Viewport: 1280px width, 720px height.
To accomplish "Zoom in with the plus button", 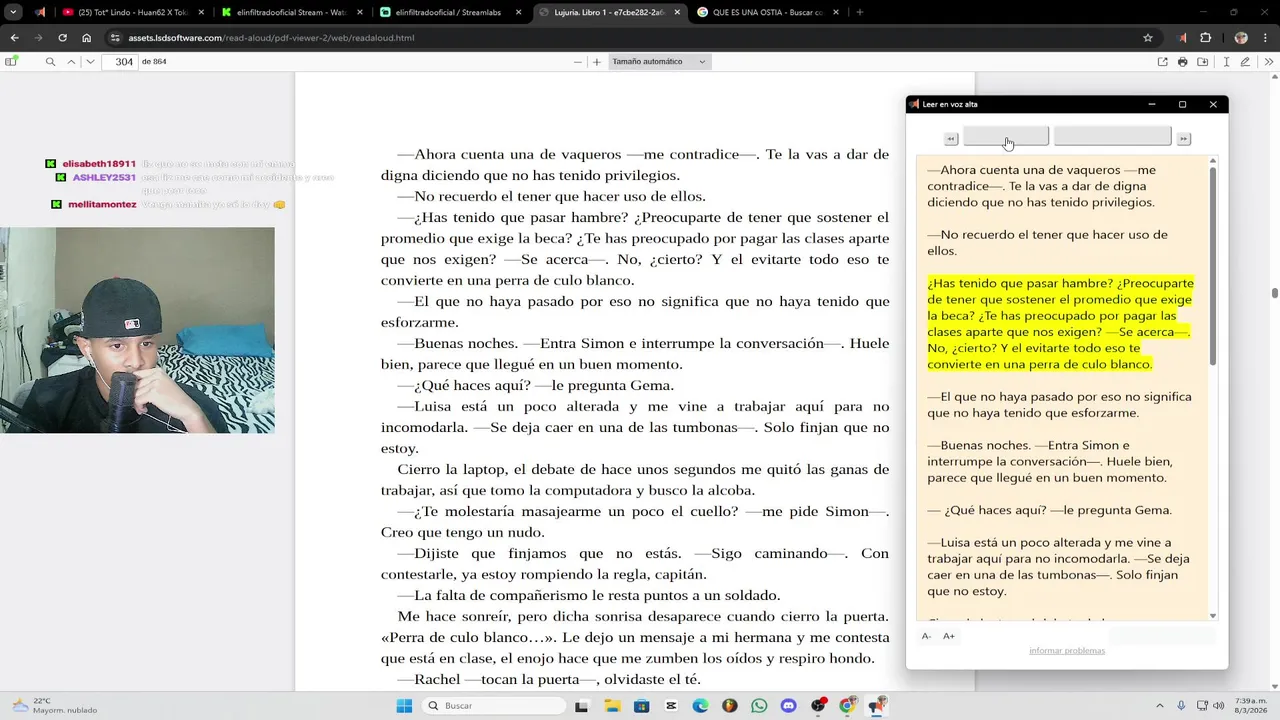I will tap(597, 62).
